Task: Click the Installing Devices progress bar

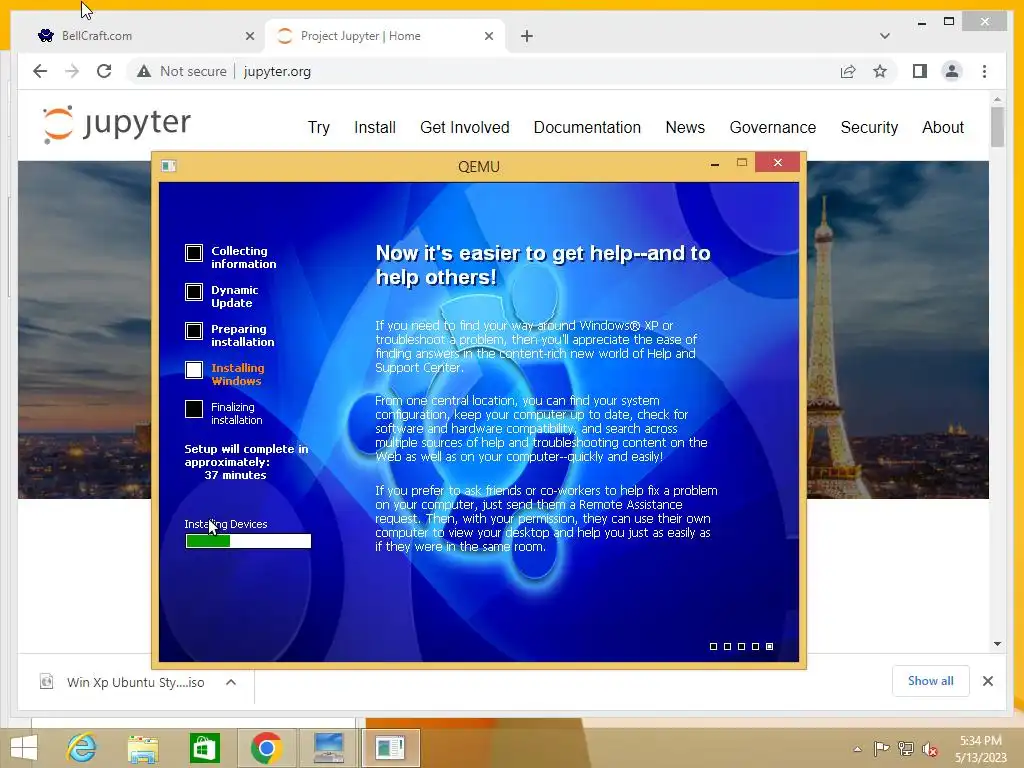Action: click(248, 541)
